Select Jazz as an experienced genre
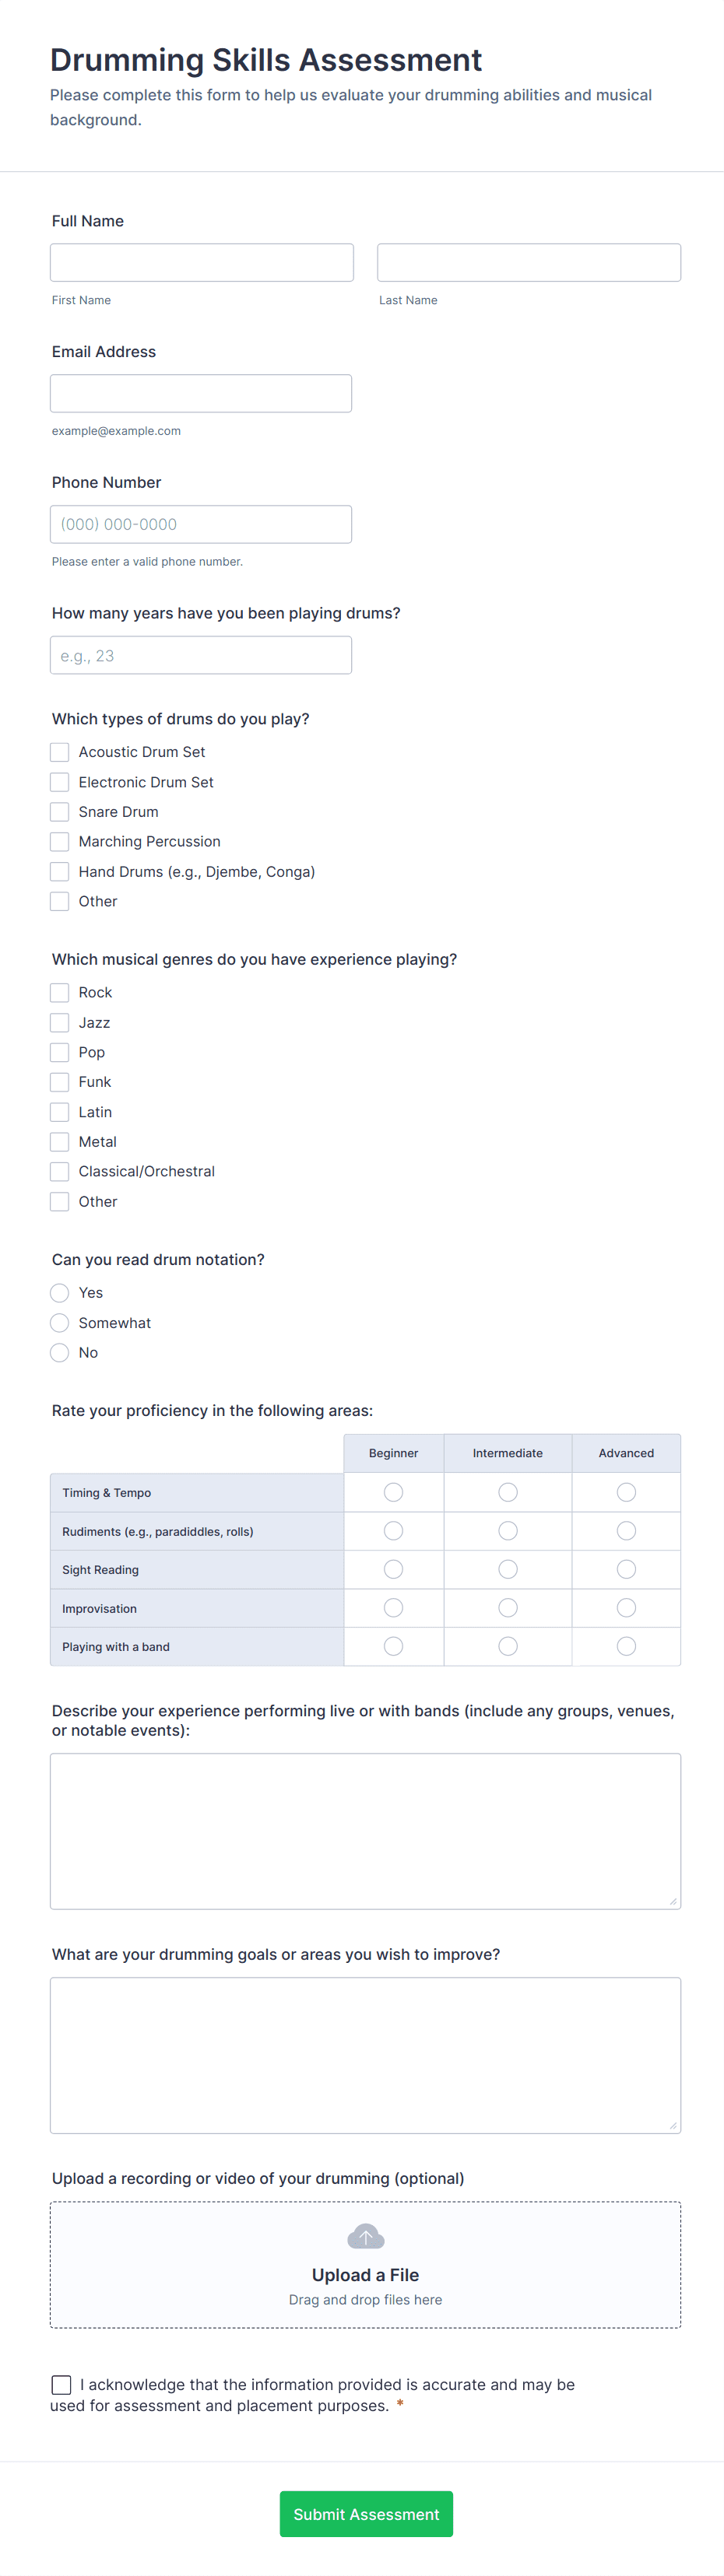The width and height of the screenshot is (724, 2576). coord(59,1022)
